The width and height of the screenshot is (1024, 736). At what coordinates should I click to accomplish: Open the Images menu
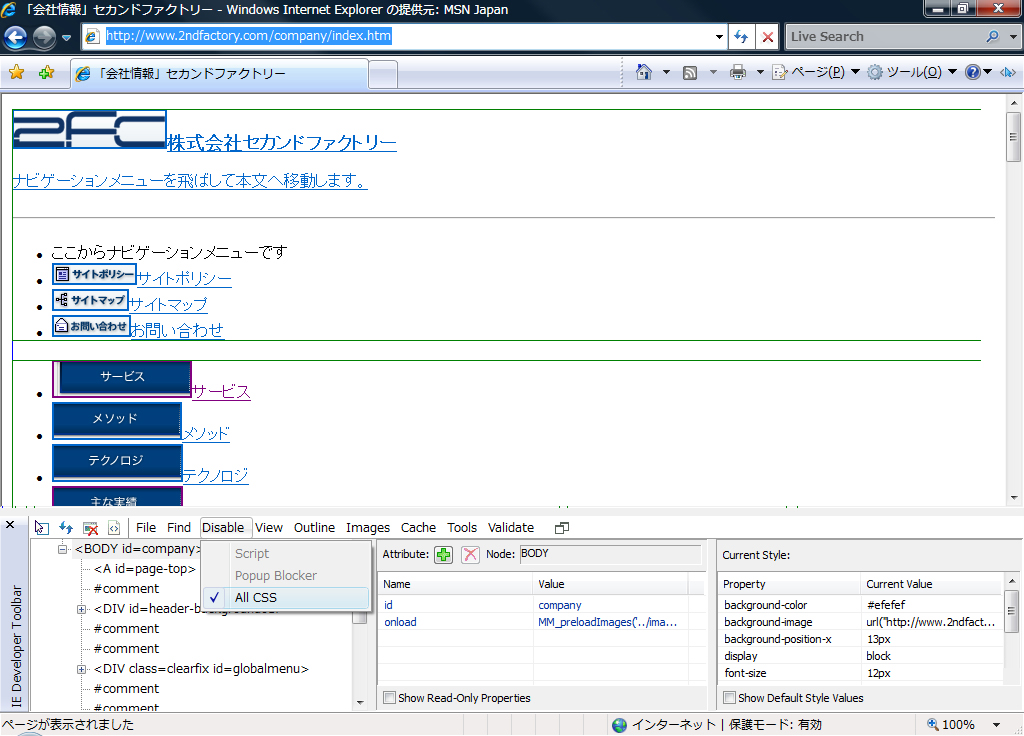368,528
